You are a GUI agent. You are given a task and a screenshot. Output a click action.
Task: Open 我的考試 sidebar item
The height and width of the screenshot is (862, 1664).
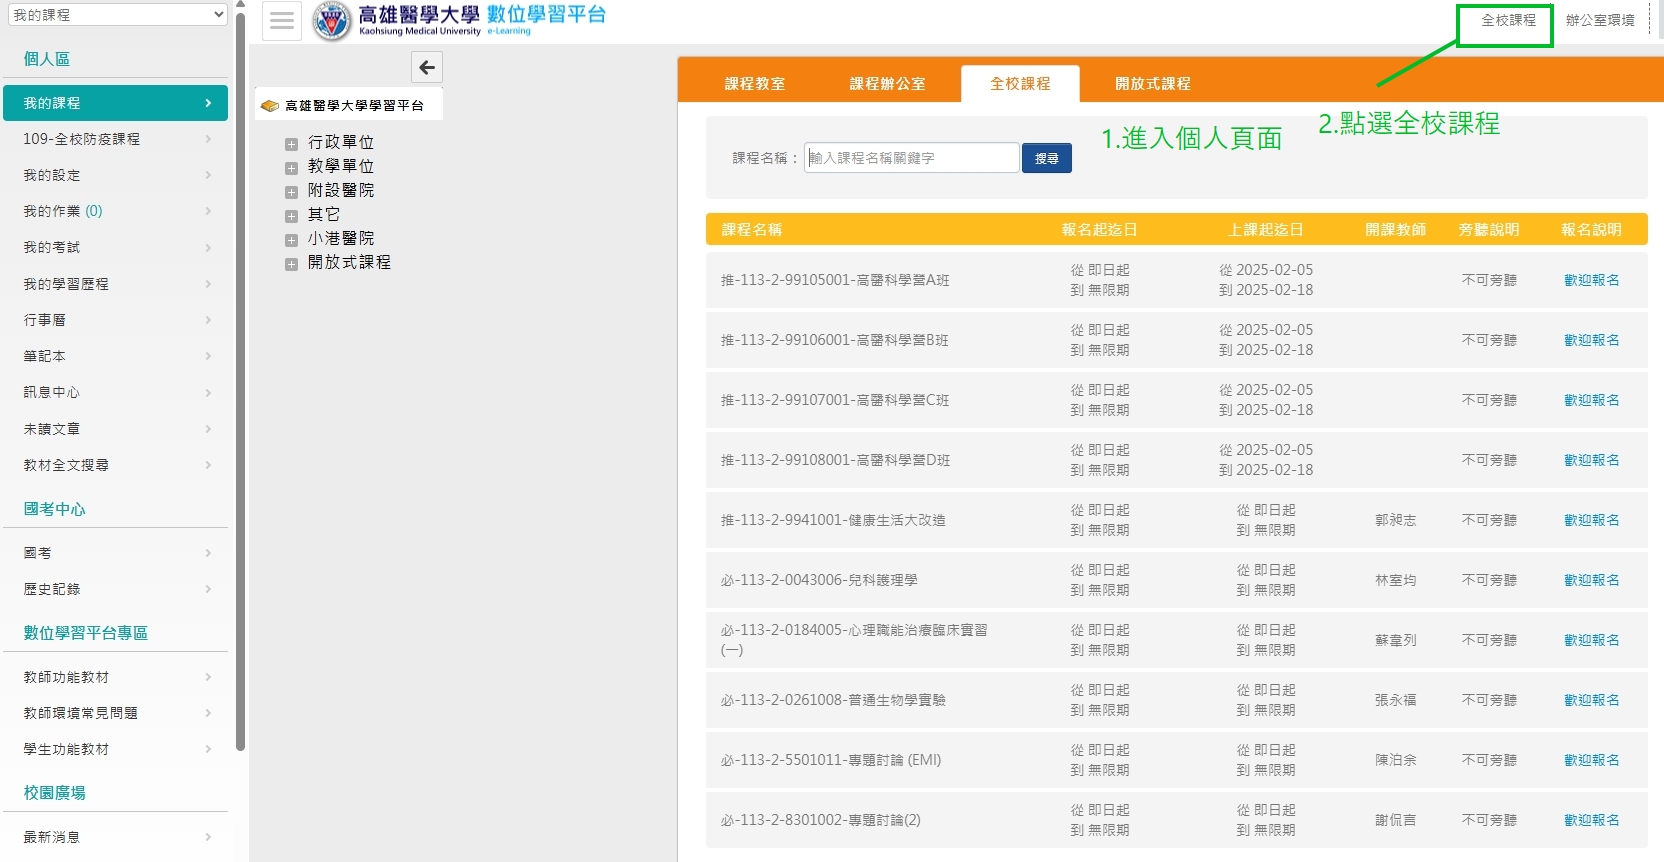(116, 247)
